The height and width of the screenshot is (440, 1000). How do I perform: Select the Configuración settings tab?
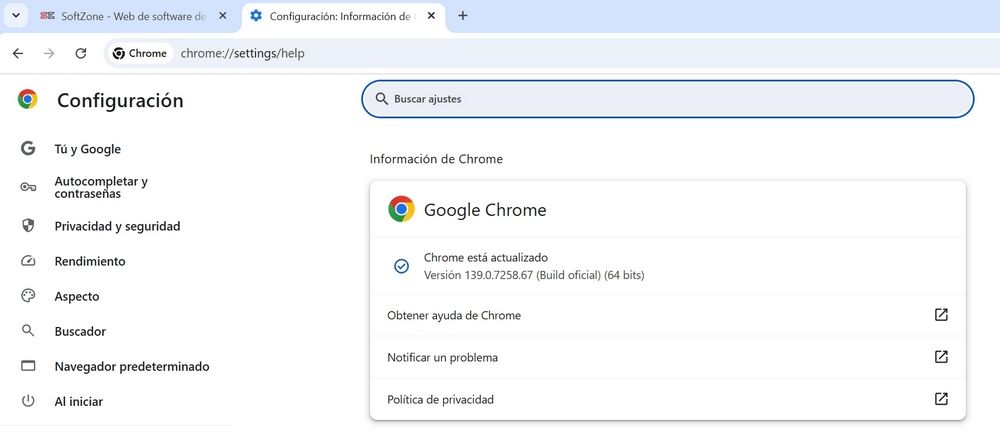[x=340, y=16]
